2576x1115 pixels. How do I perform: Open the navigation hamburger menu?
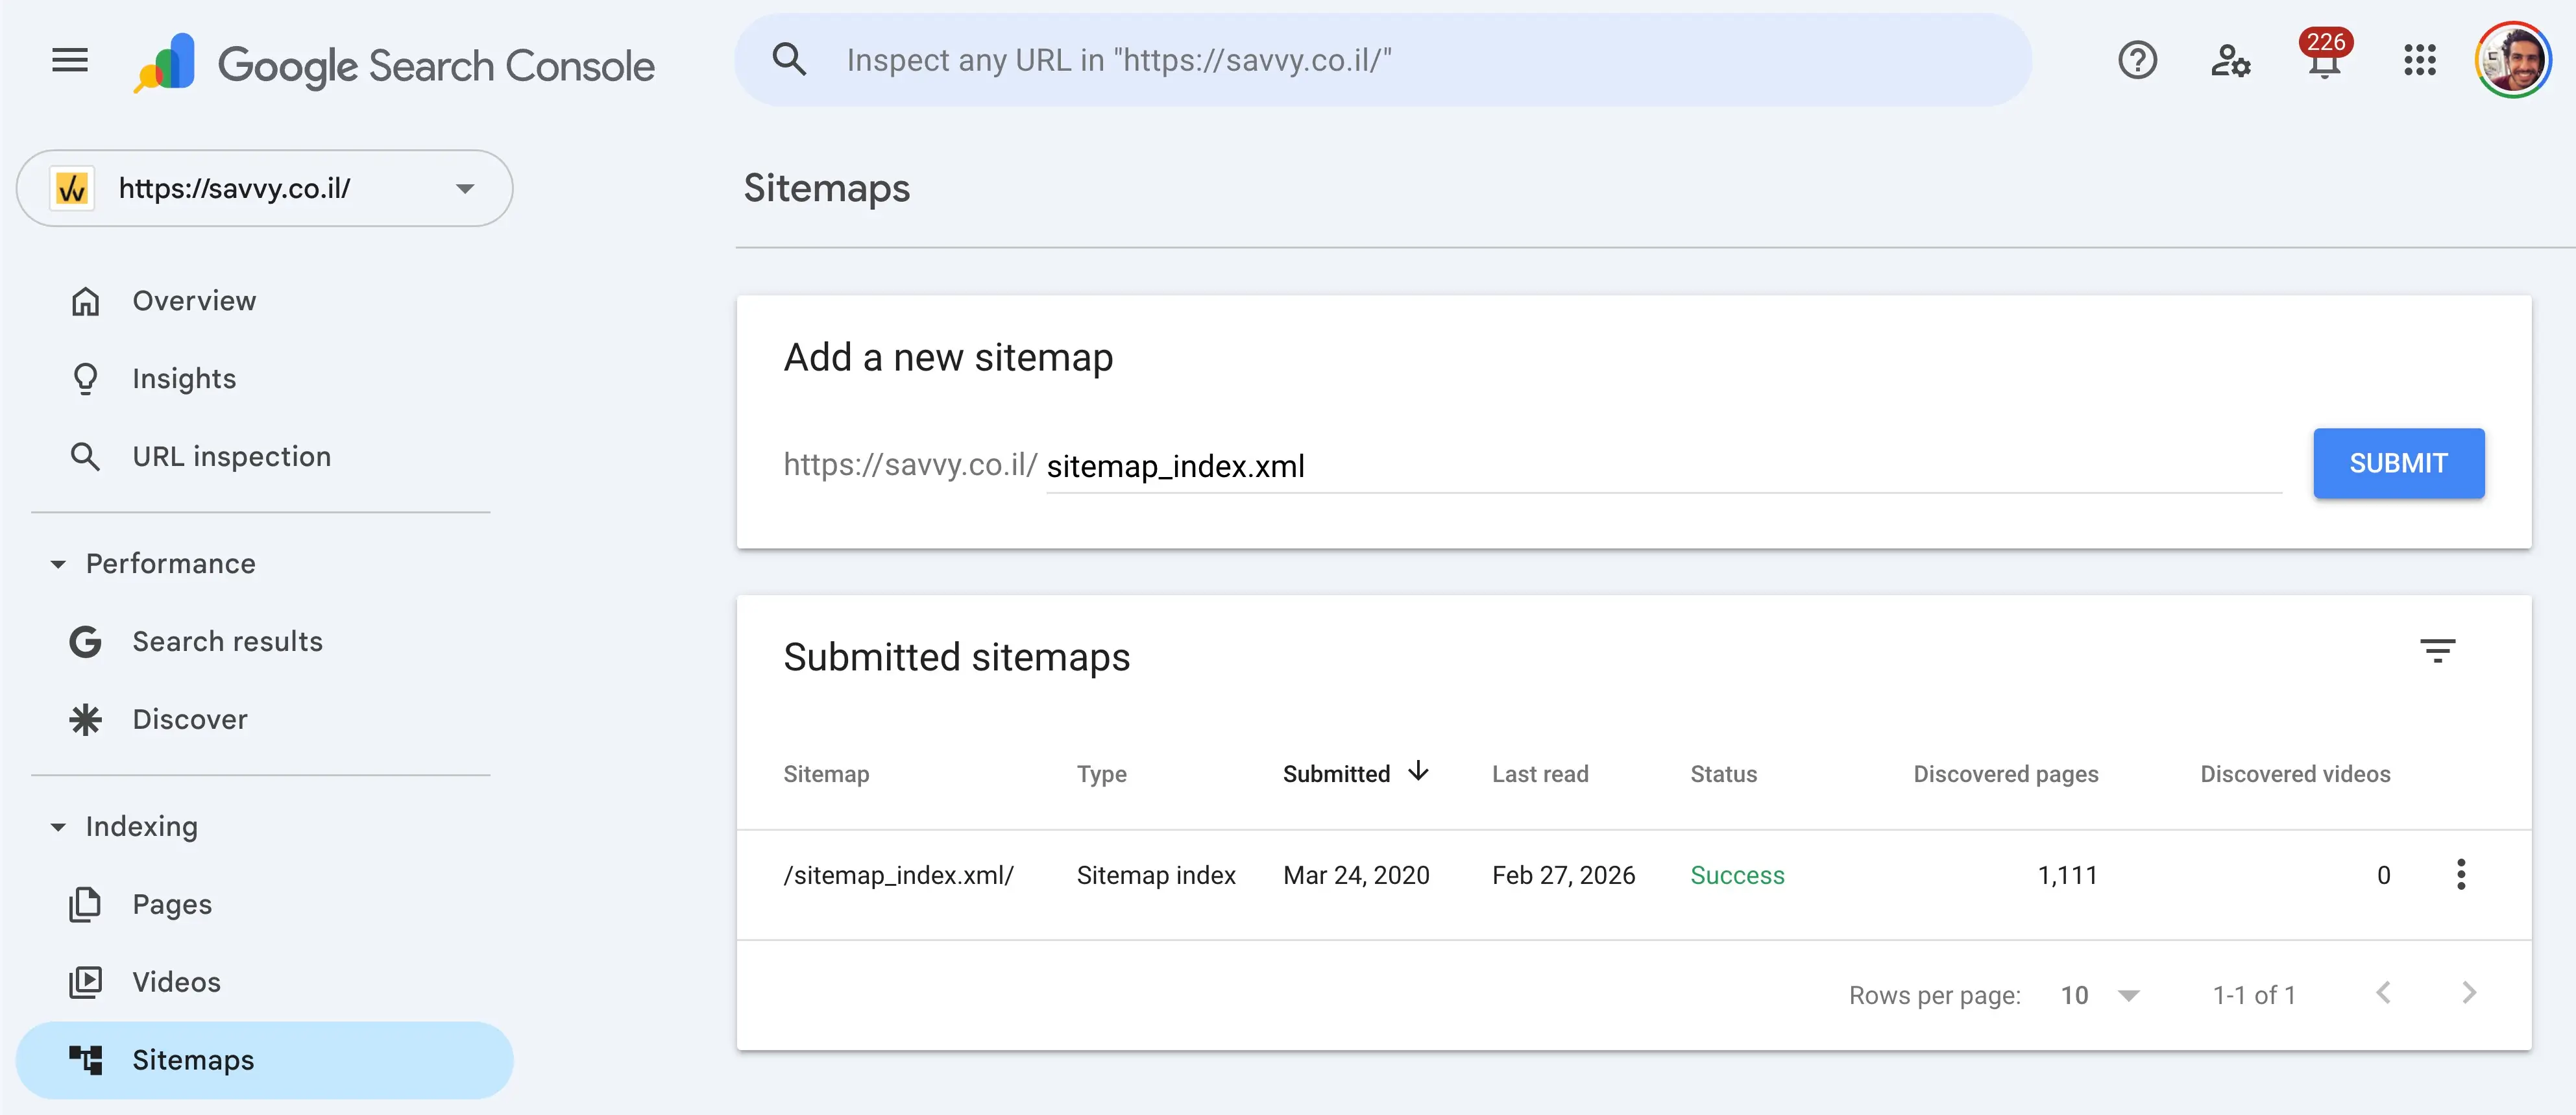pos(68,59)
